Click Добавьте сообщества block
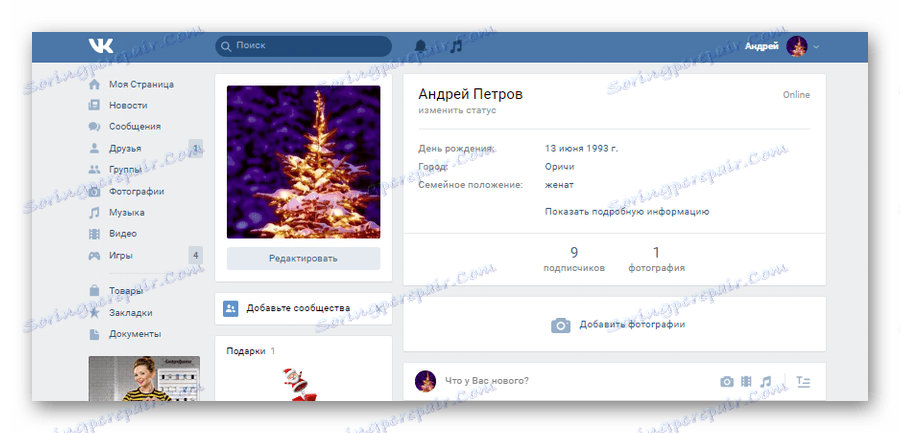 pos(303,308)
